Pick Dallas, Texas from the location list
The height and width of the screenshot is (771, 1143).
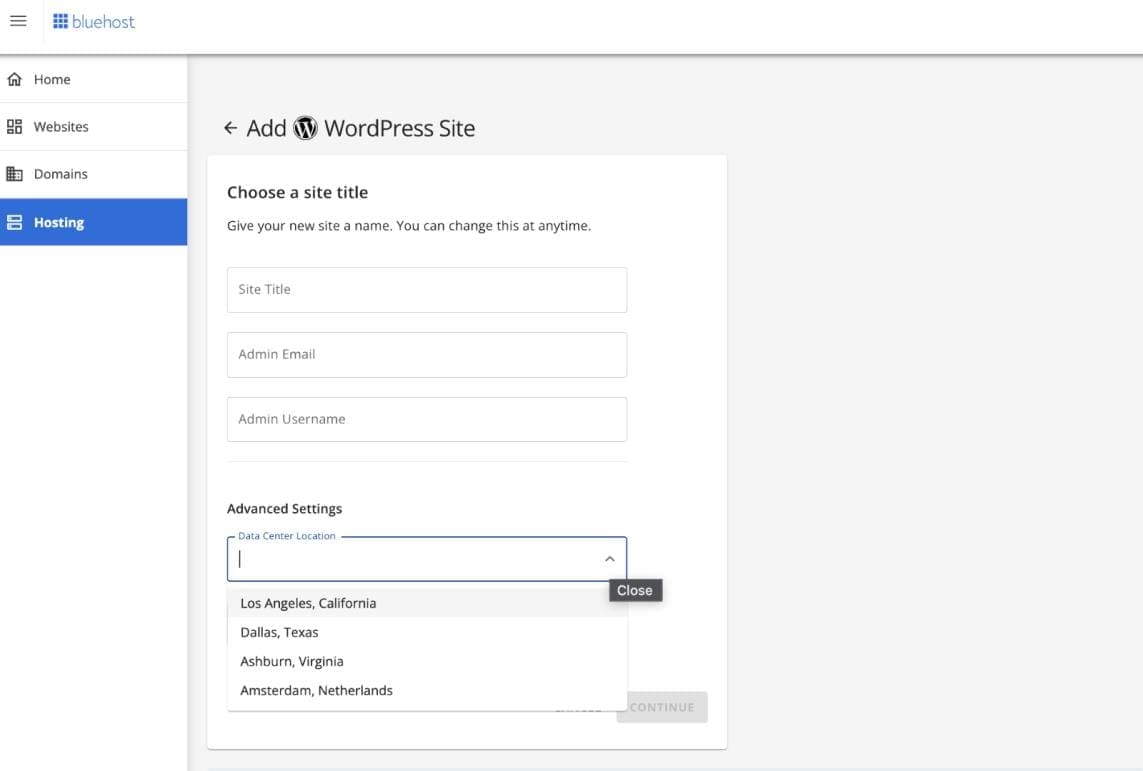click(x=278, y=632)
